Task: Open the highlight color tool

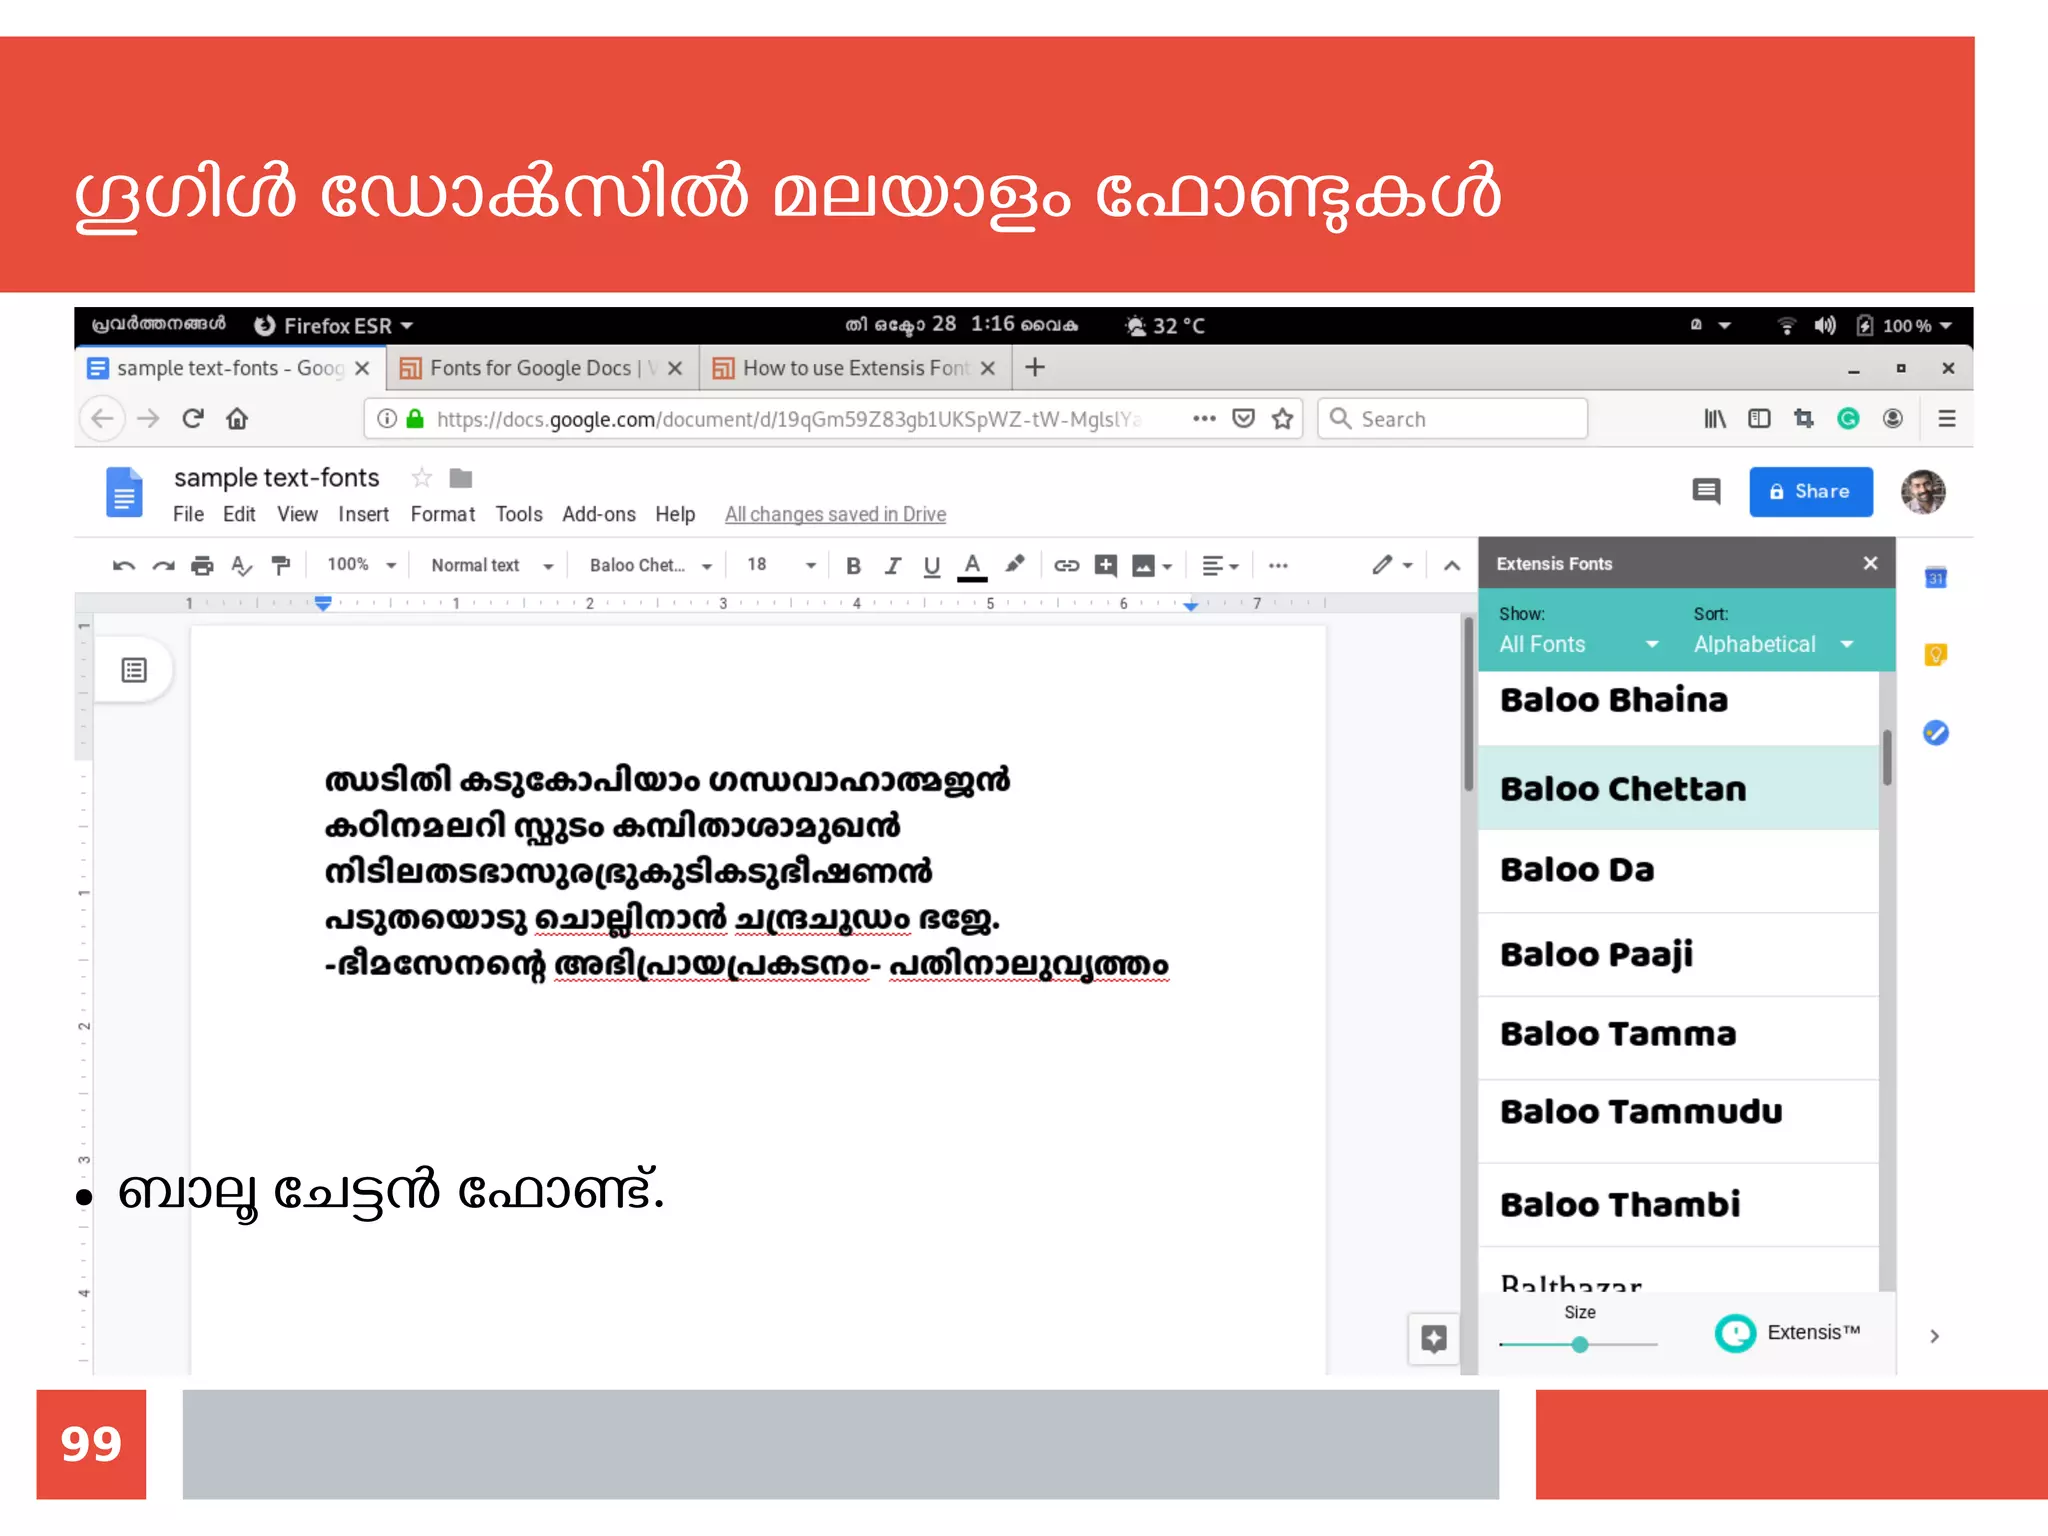Action: point(1015,565)
